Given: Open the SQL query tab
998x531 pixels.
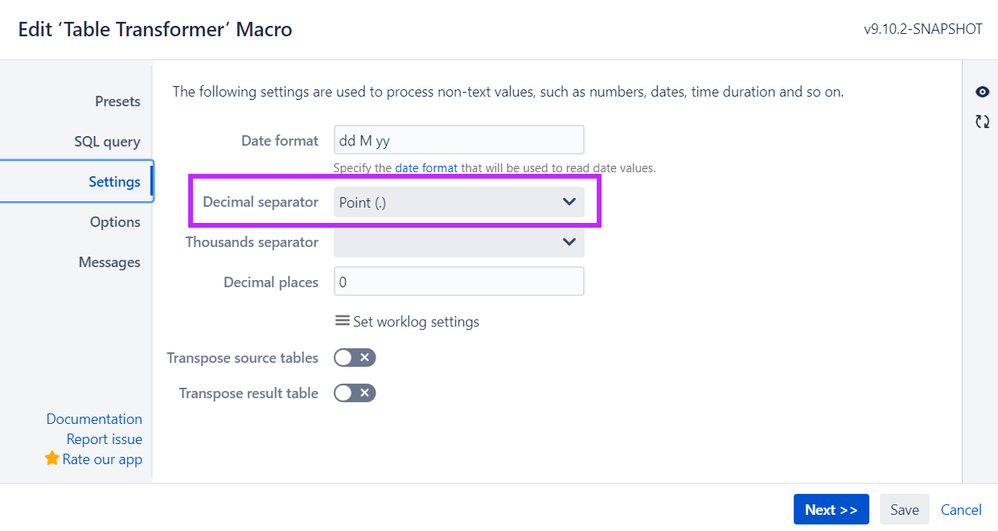Looking at the screenshot, I should (107, 141).
